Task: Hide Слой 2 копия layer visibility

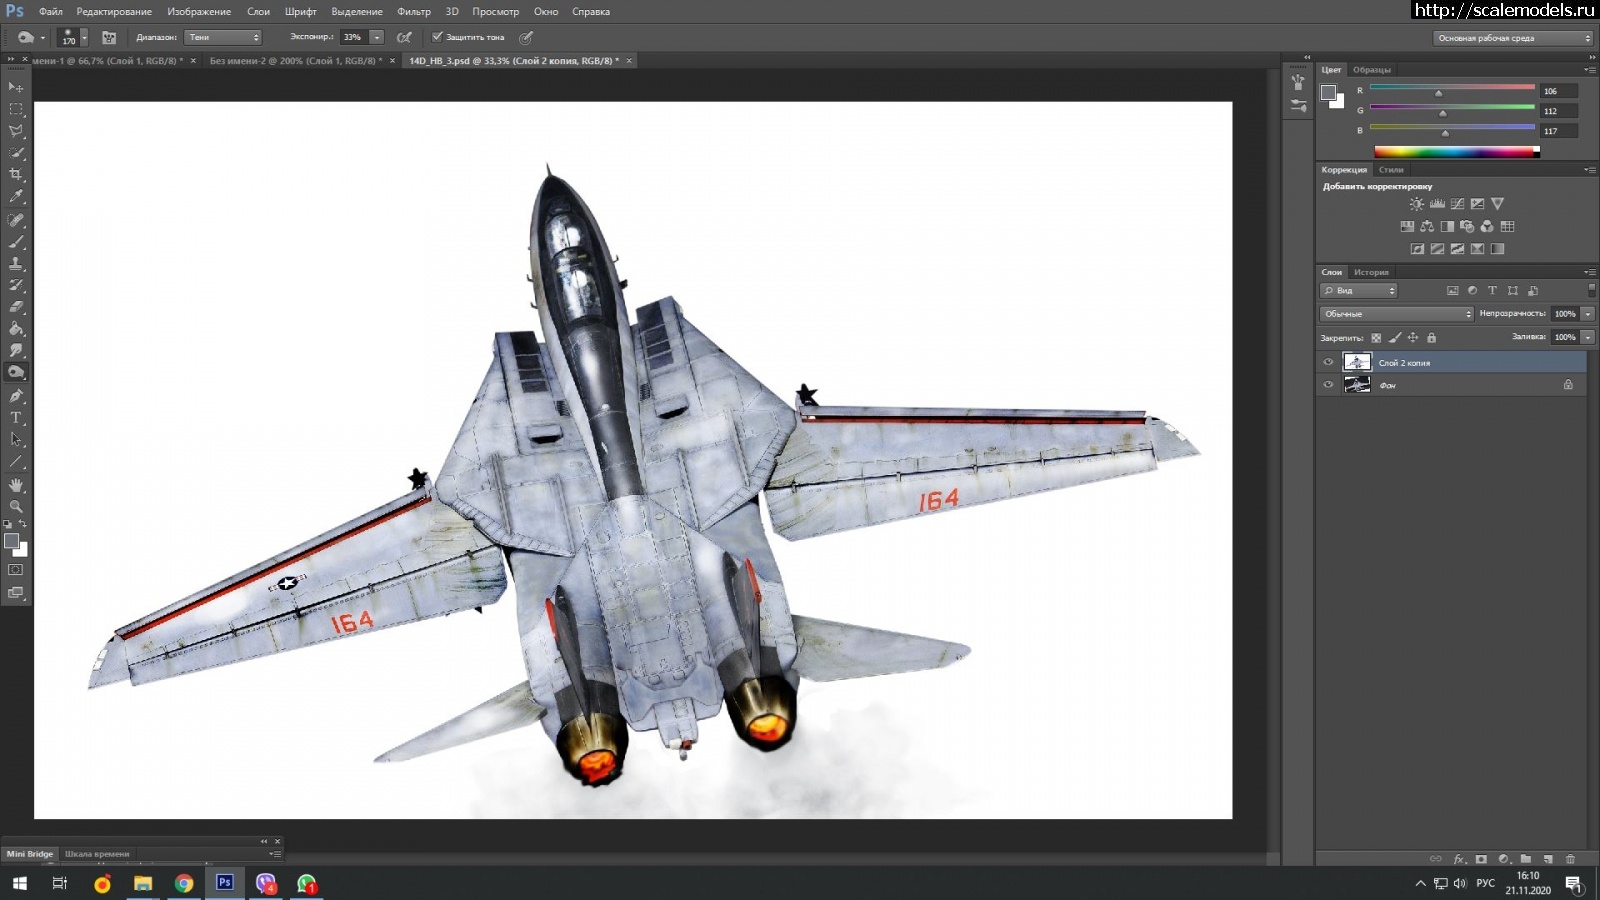Action: [1328, 363]
